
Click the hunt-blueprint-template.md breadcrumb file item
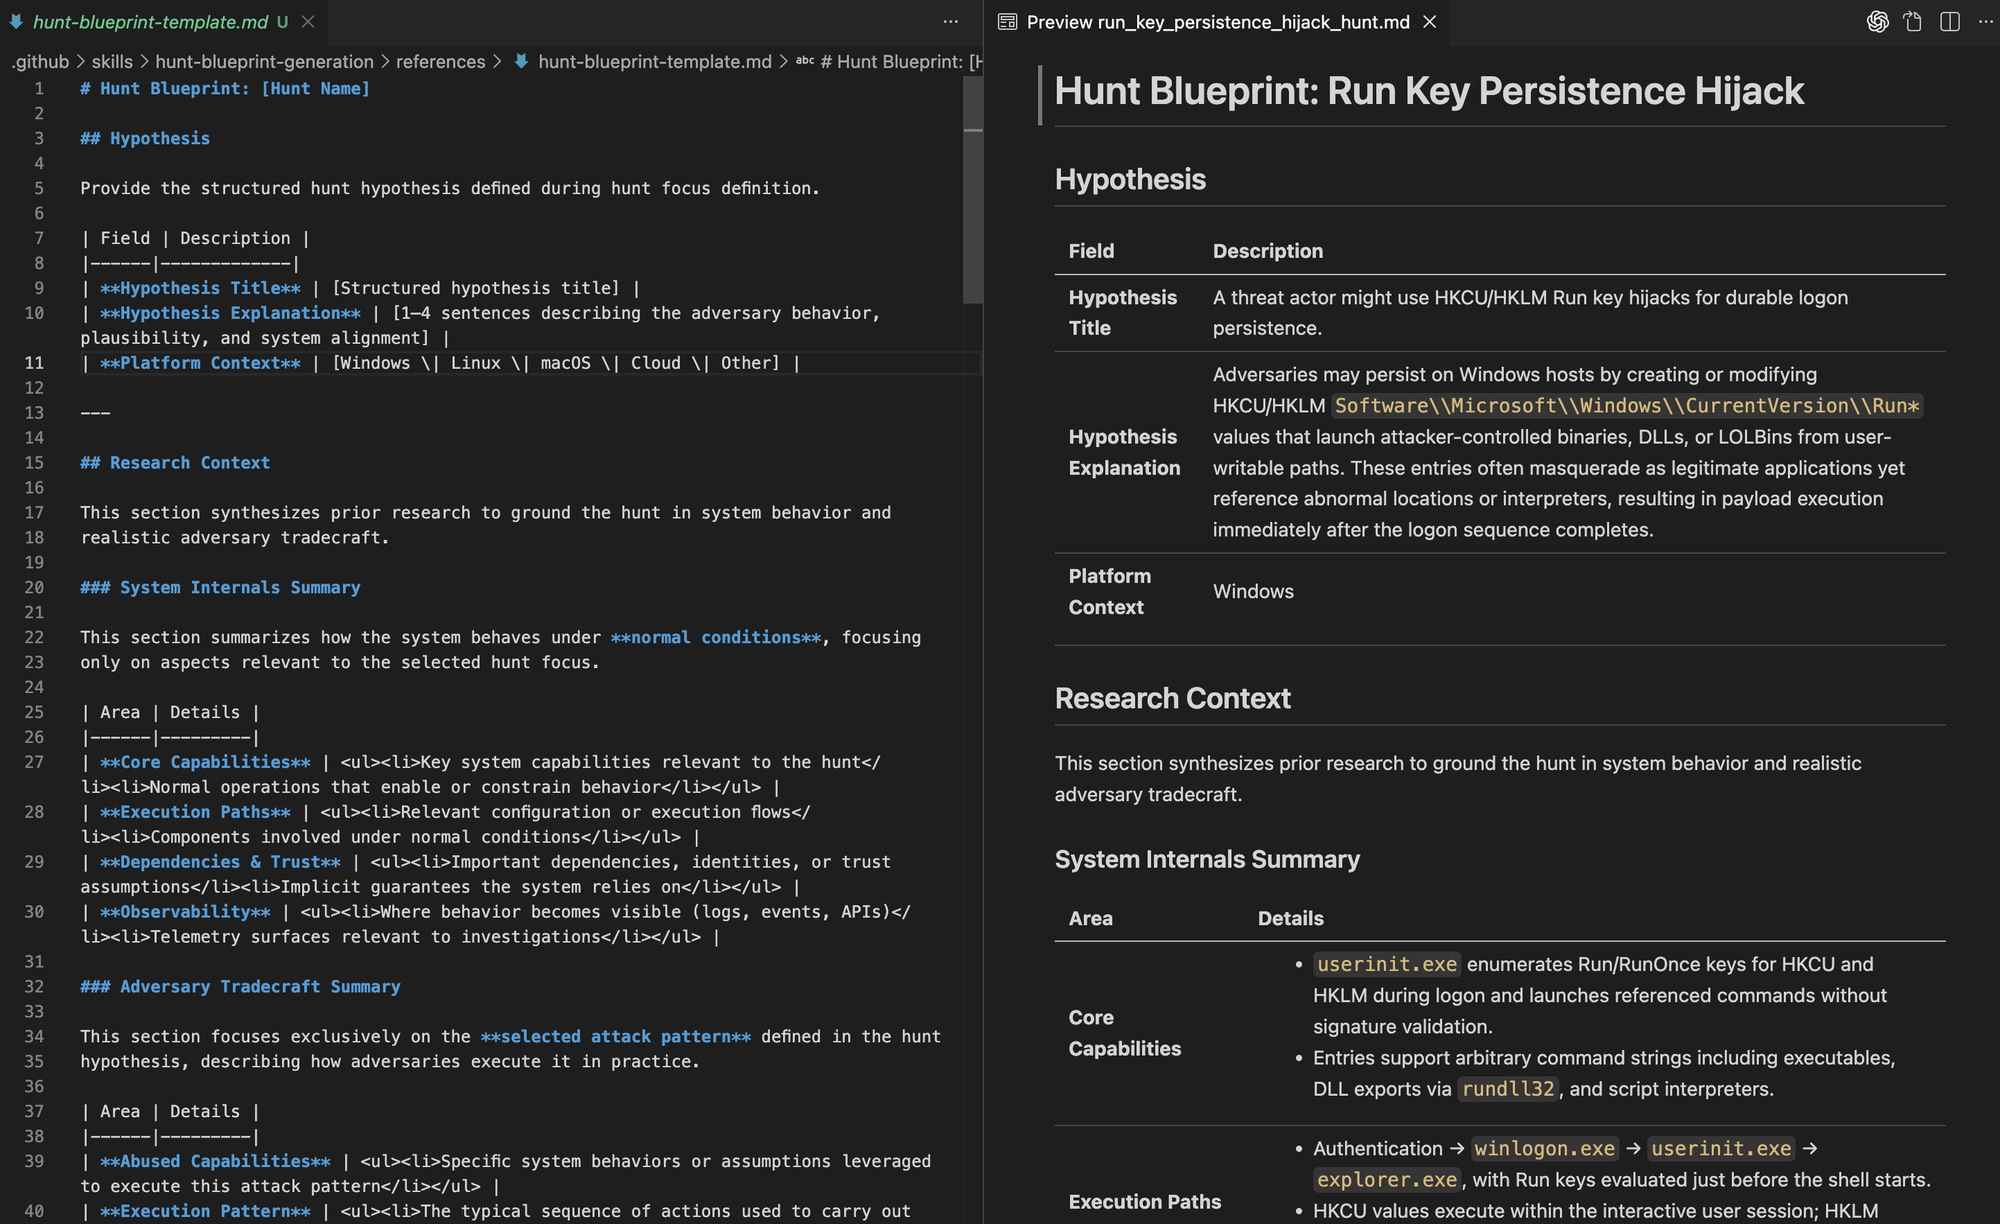tap(654, 62)
